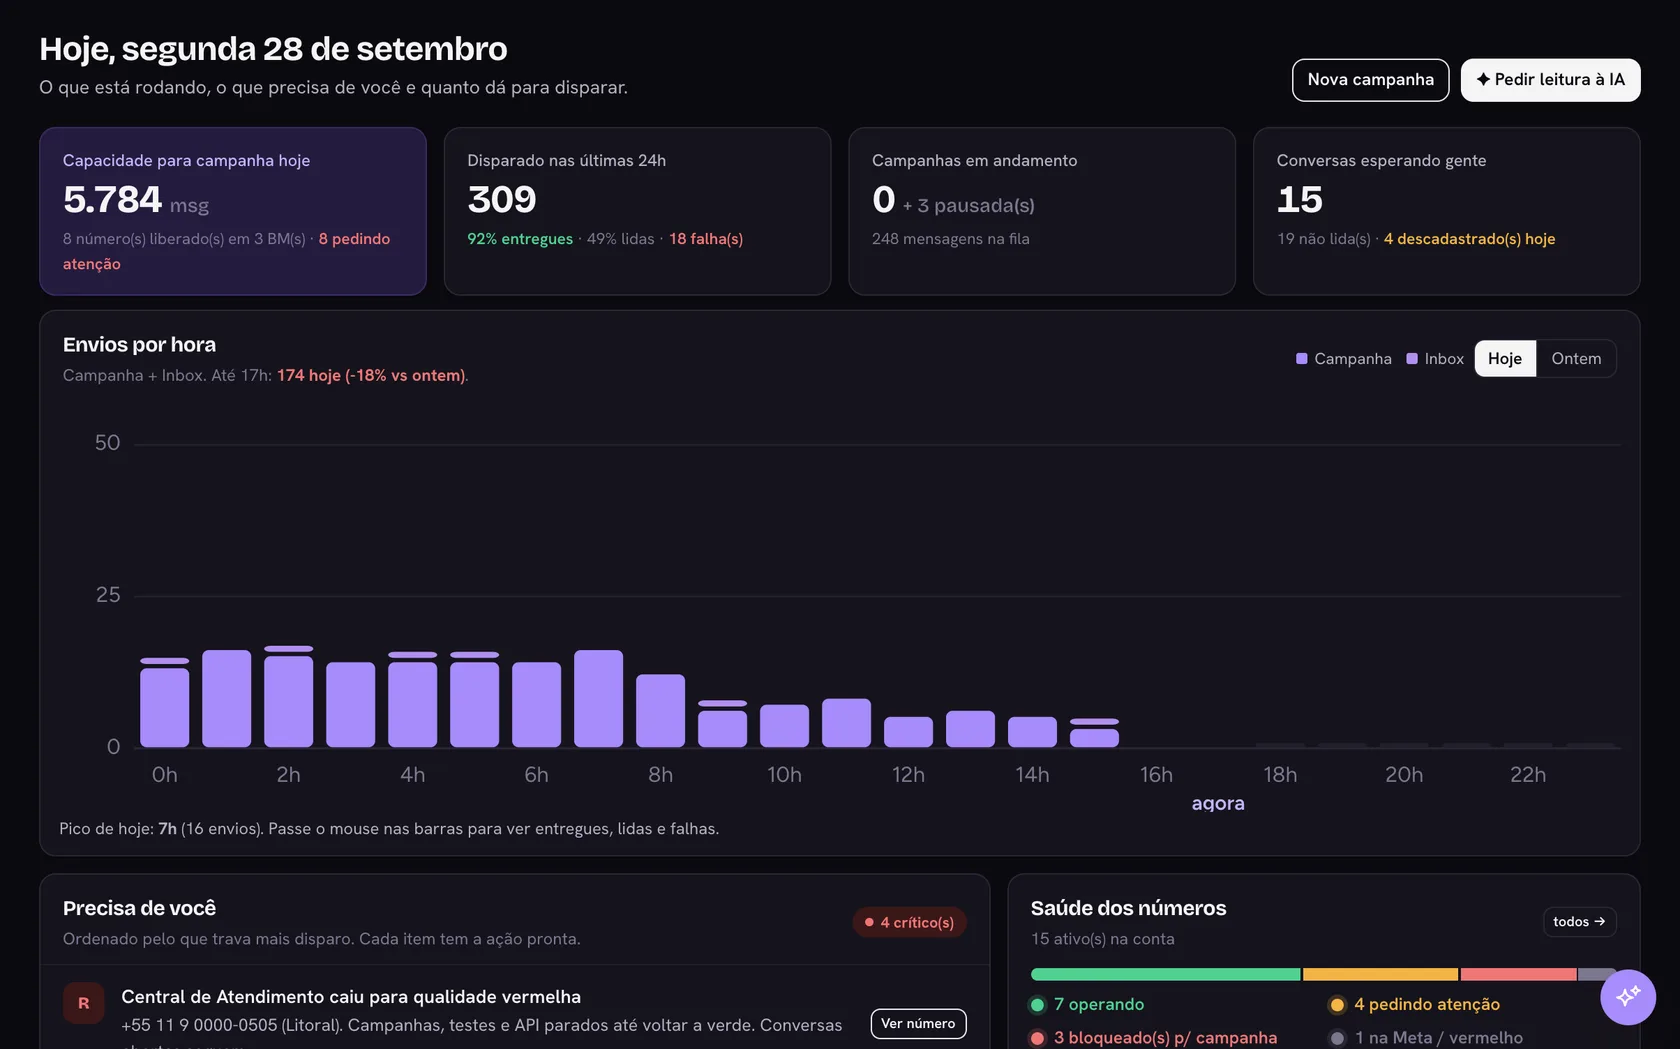The image size is (1680, 1049).
Task: Click the Central de Atendimento alert title
Action: click(x=351, y=997)
